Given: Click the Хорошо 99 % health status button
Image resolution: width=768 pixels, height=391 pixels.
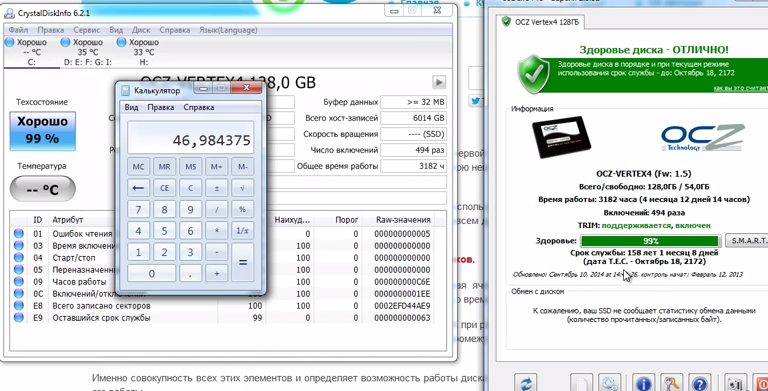Looking at the screenshot, I should click(x=43, y=131).
